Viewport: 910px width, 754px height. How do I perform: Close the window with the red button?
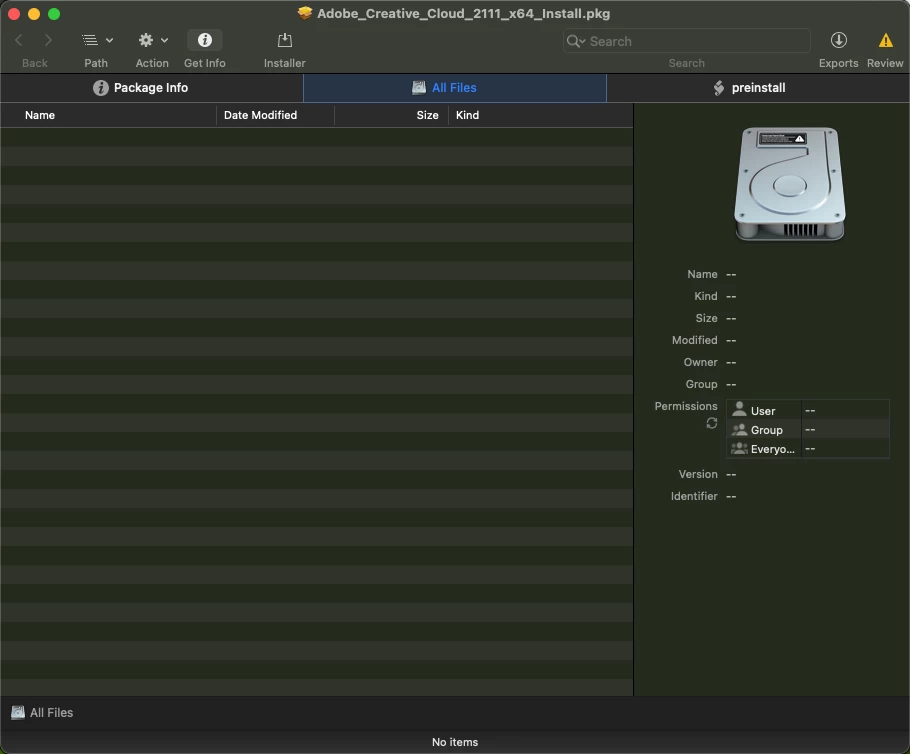point(14,14)
